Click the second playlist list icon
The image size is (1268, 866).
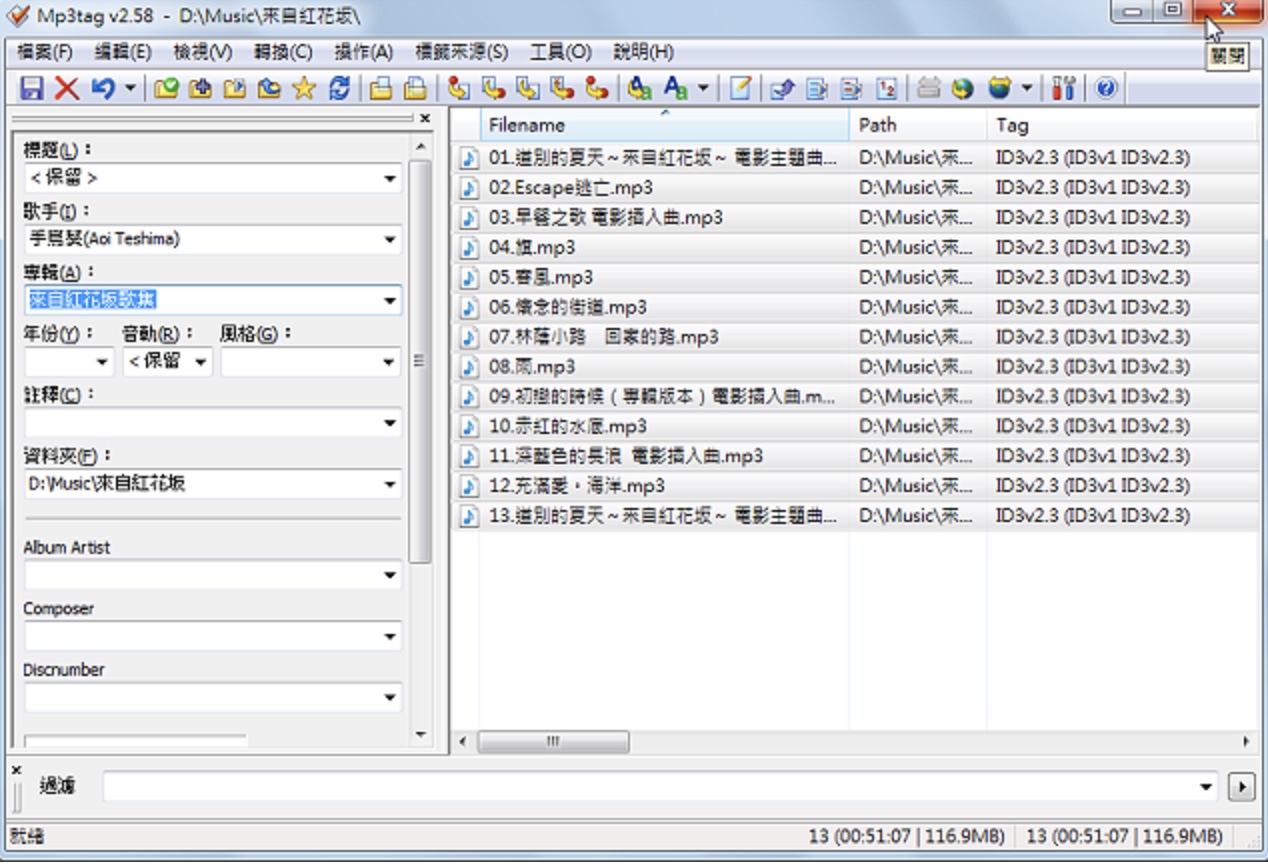coord(851,89)
